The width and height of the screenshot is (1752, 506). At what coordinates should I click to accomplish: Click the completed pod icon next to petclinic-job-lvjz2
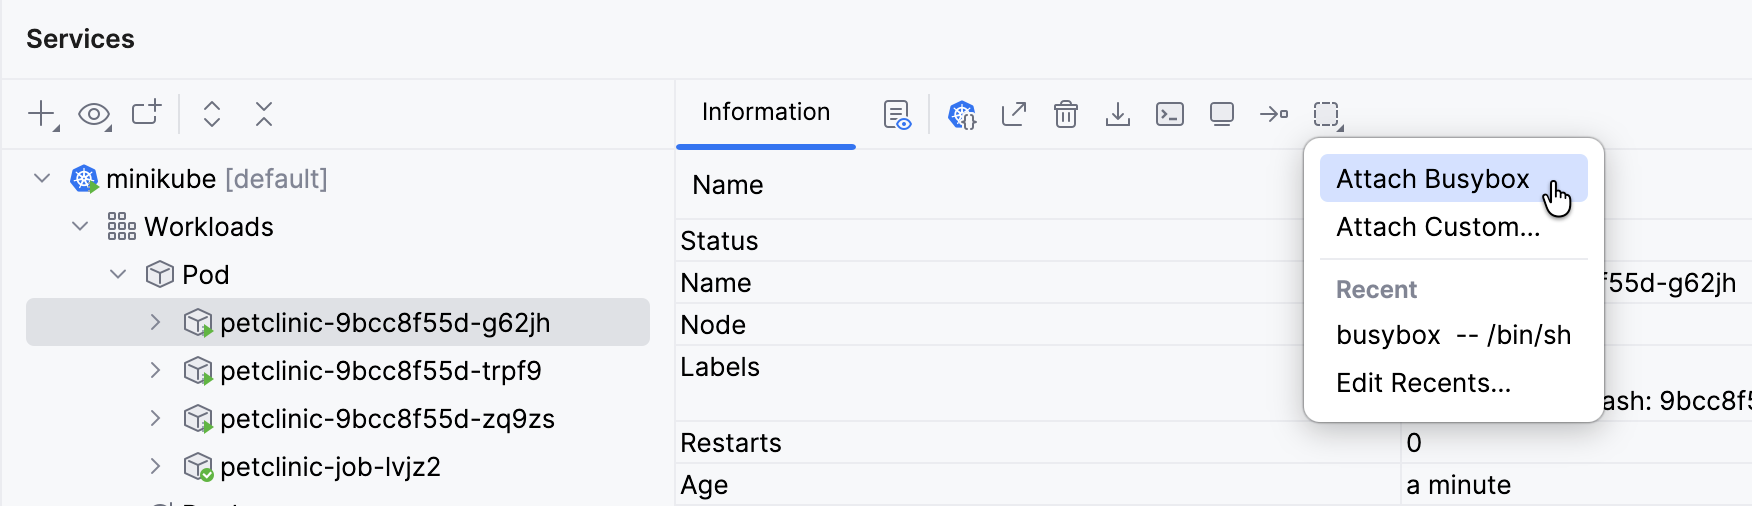click(198, 467)
